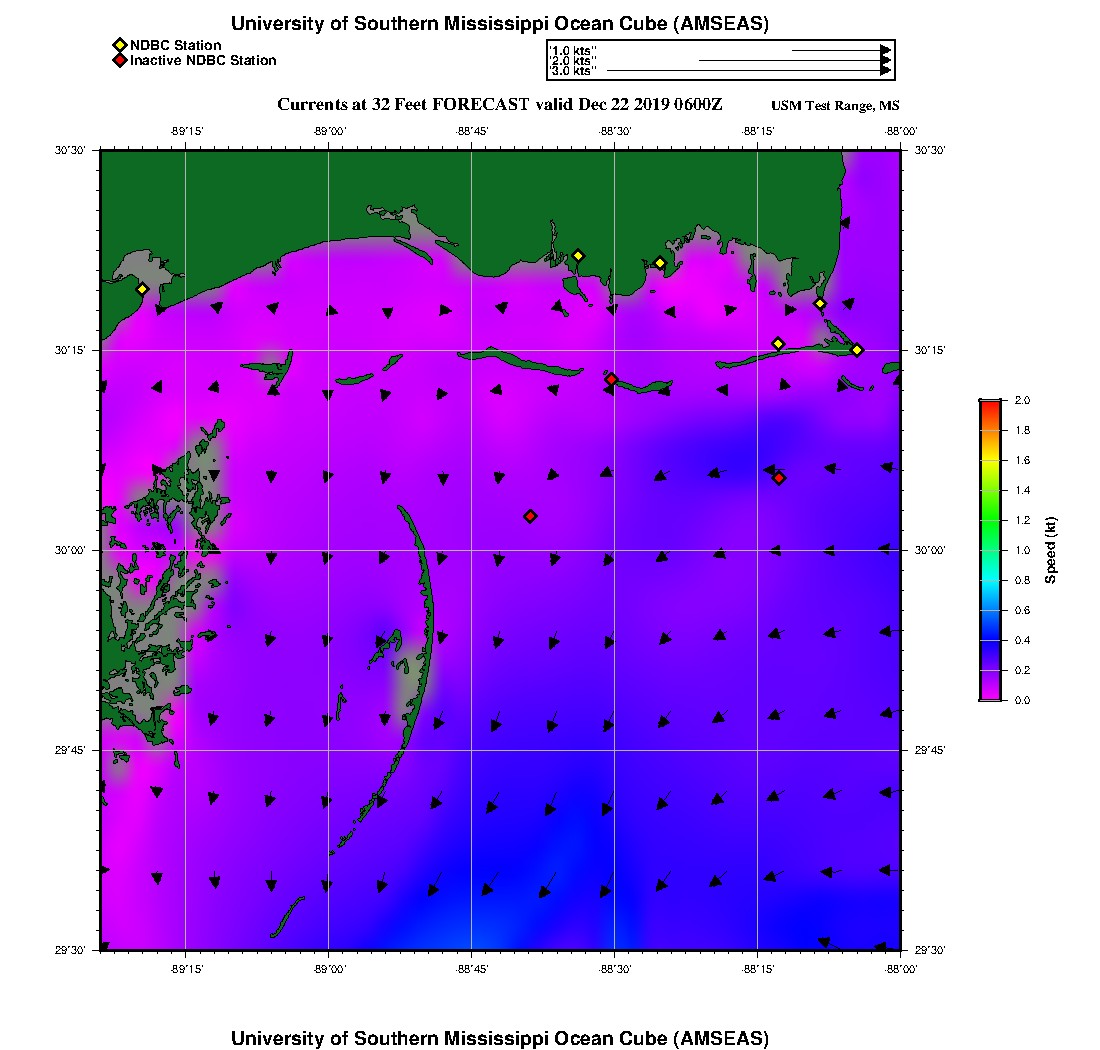The image size is (1100, 1050).
Task: Click the 'USM Test Range, MS' label
Action: pos(835,106)
